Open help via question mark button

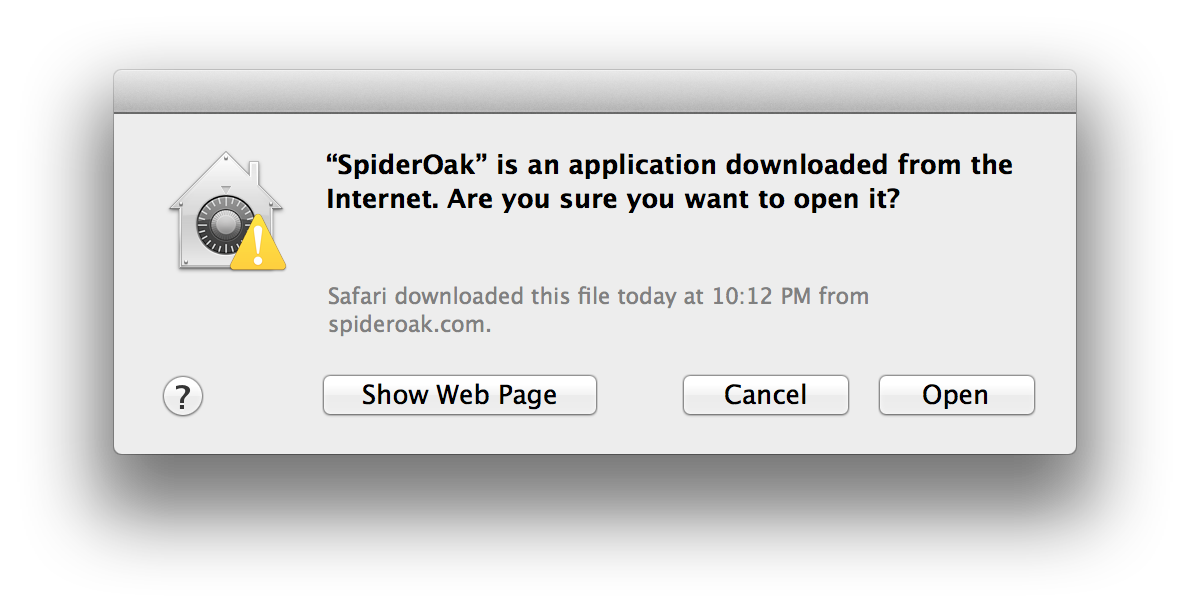coord(183,396)
